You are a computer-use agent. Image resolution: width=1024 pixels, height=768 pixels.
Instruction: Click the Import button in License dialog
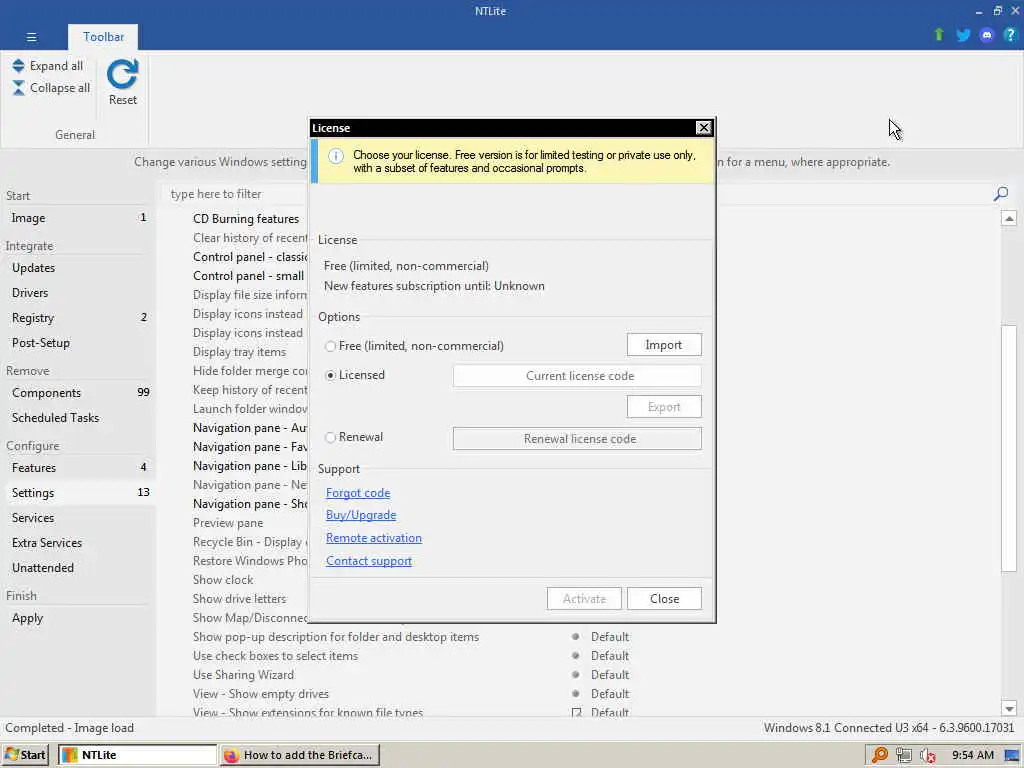664,345
